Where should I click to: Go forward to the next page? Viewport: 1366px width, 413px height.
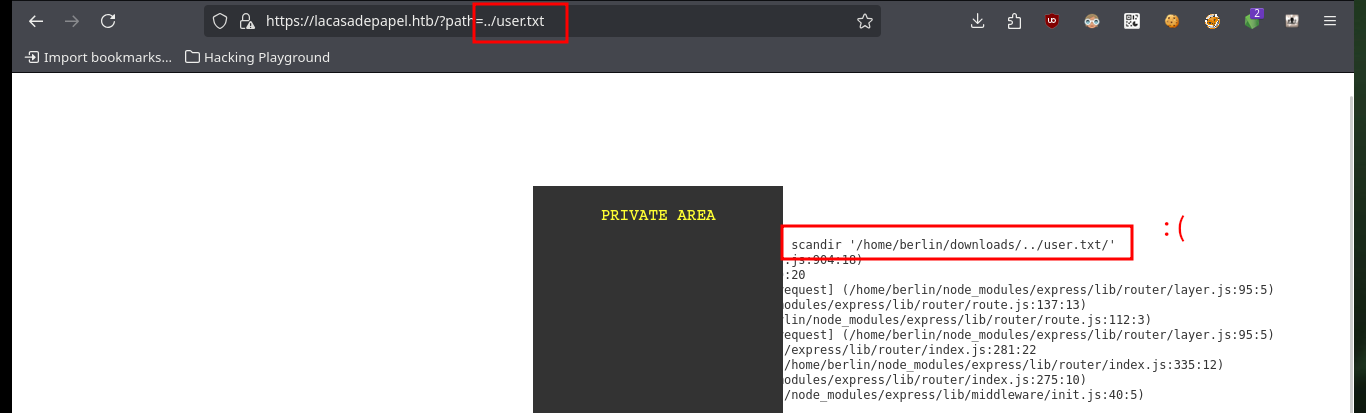71,21
